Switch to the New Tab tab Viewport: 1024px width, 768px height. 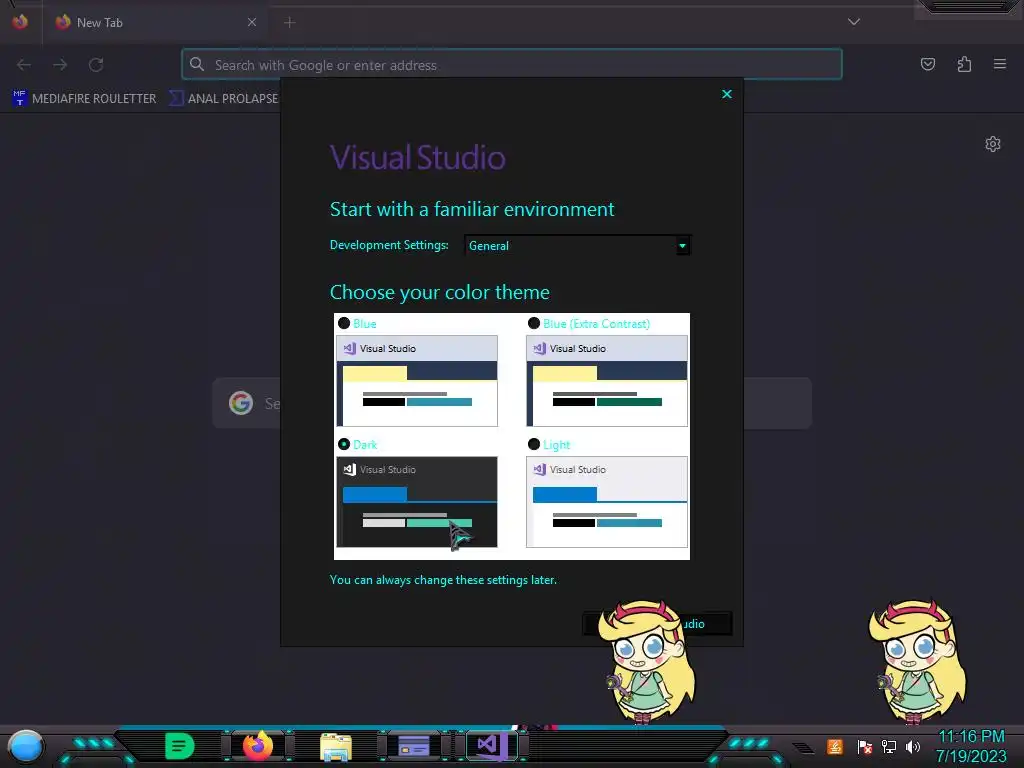point(157,22)
